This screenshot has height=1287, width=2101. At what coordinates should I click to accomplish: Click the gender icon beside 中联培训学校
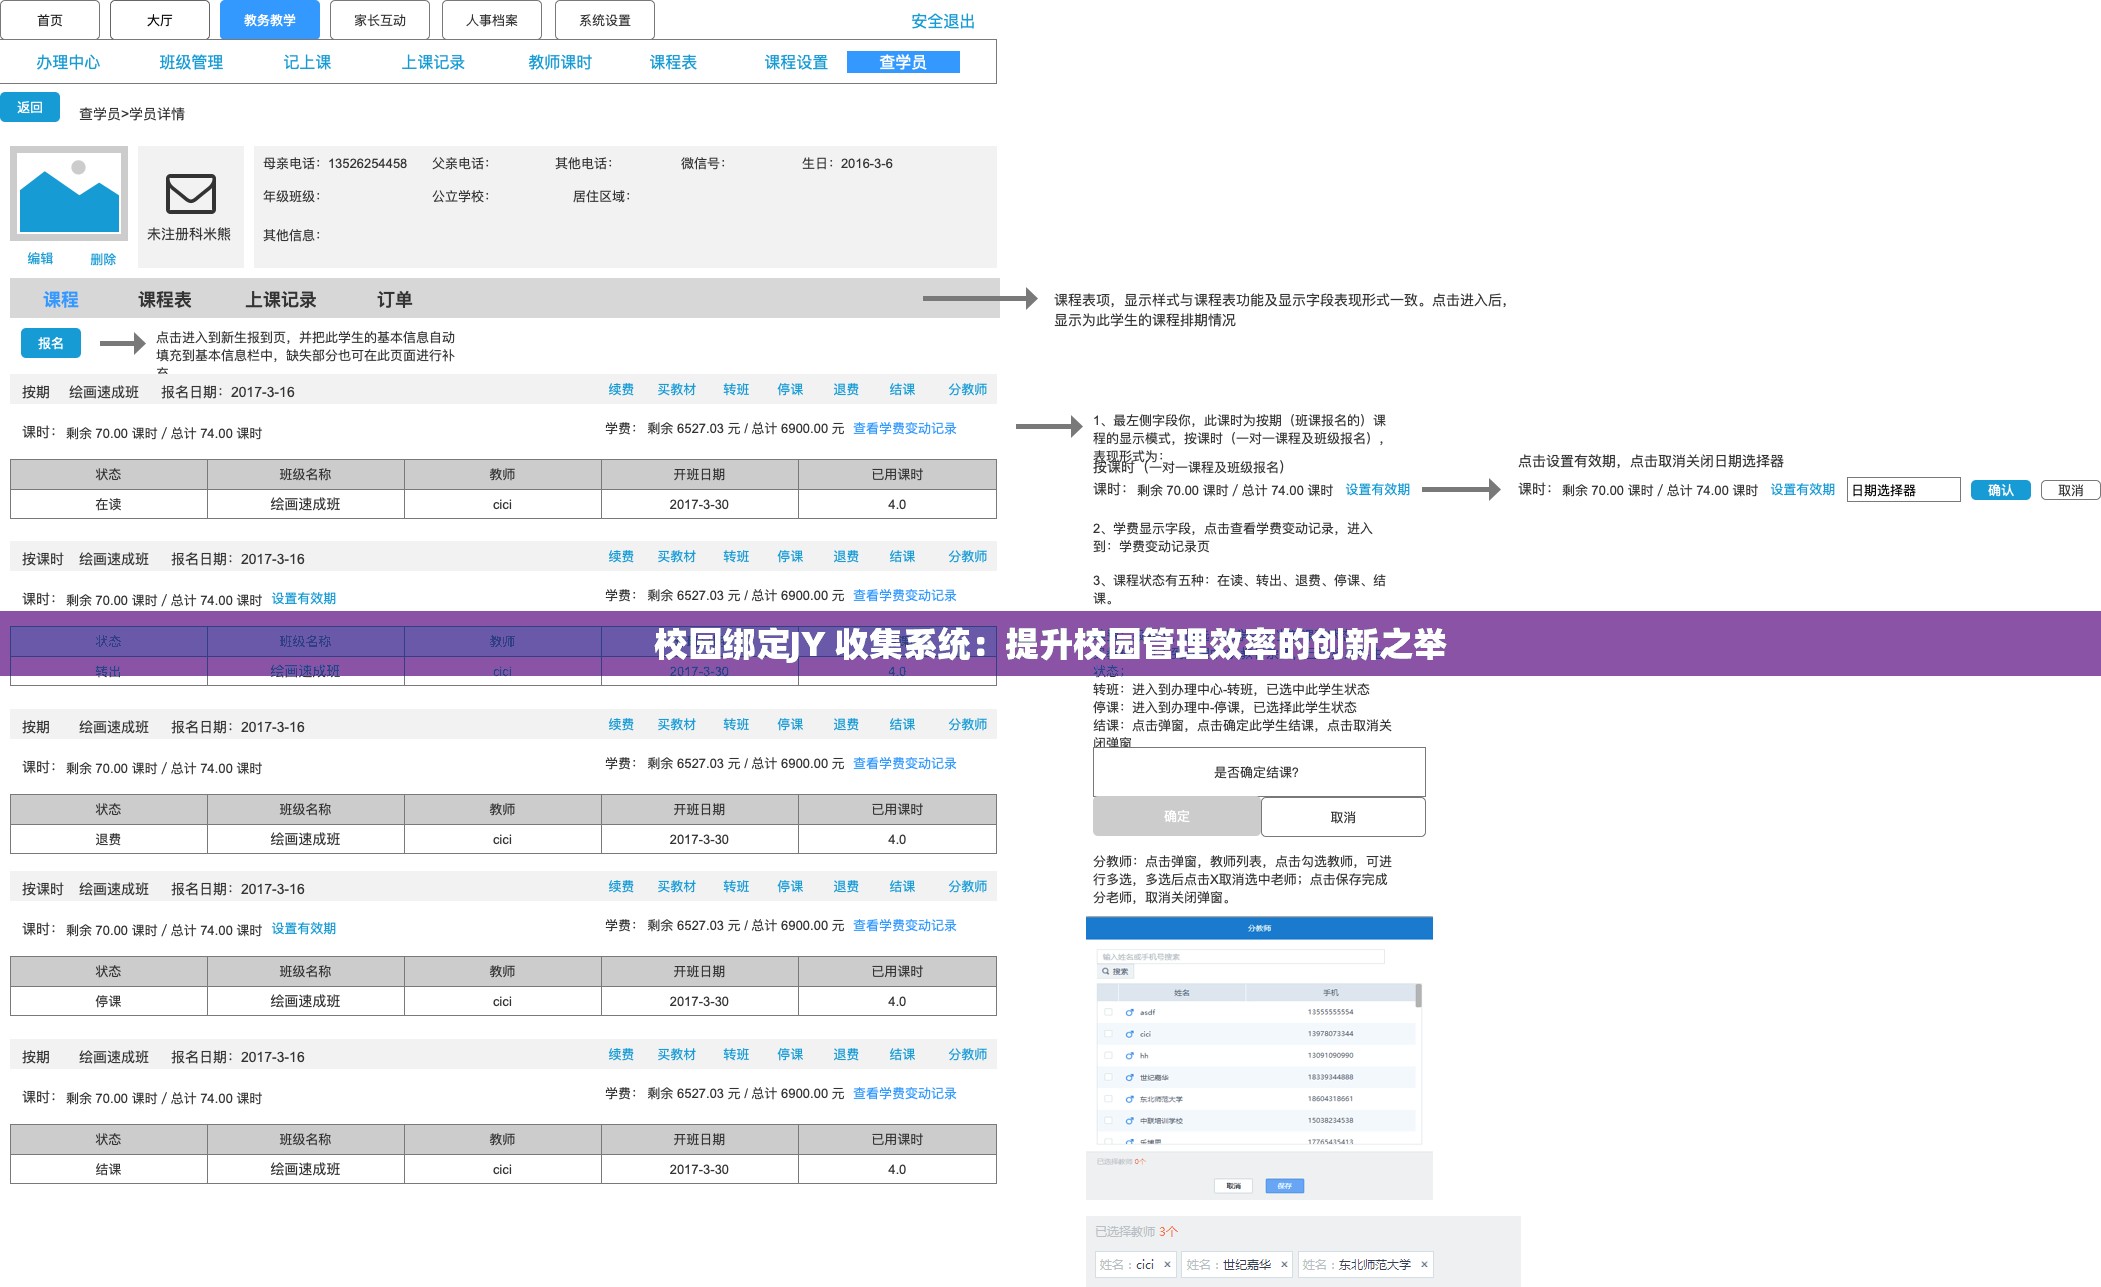pos(1129,1121)
